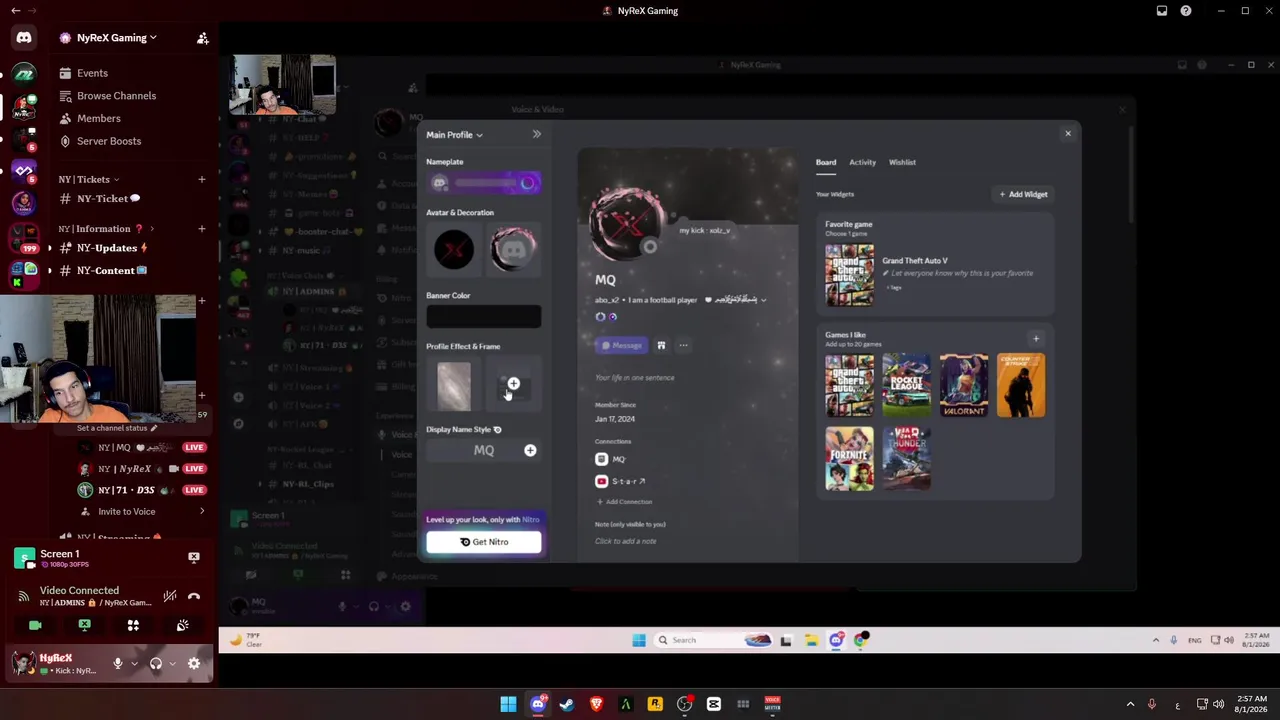Open Discord from the Windows taskbar
Image resolution: width=1280 pixels, height=720 pixels.
pyautogui.click(x=538, y=704)
